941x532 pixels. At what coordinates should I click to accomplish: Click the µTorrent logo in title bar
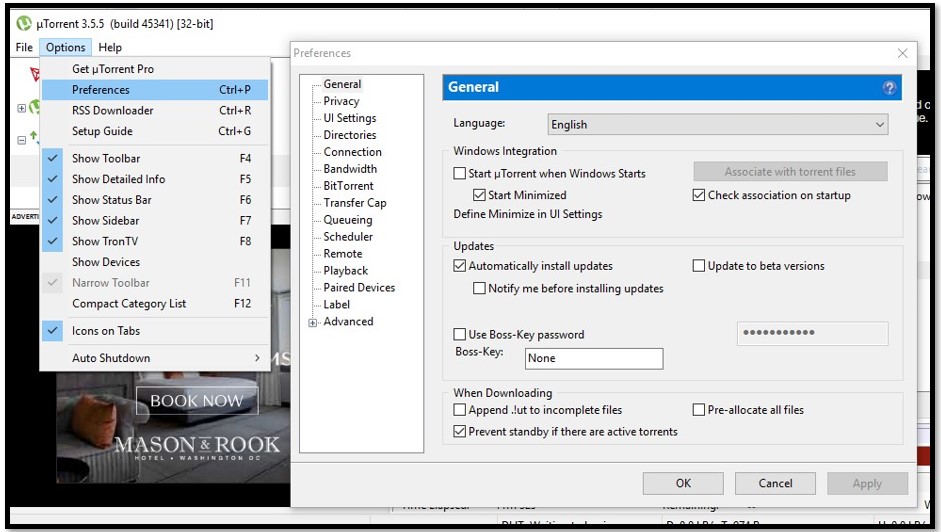point(24,23)
